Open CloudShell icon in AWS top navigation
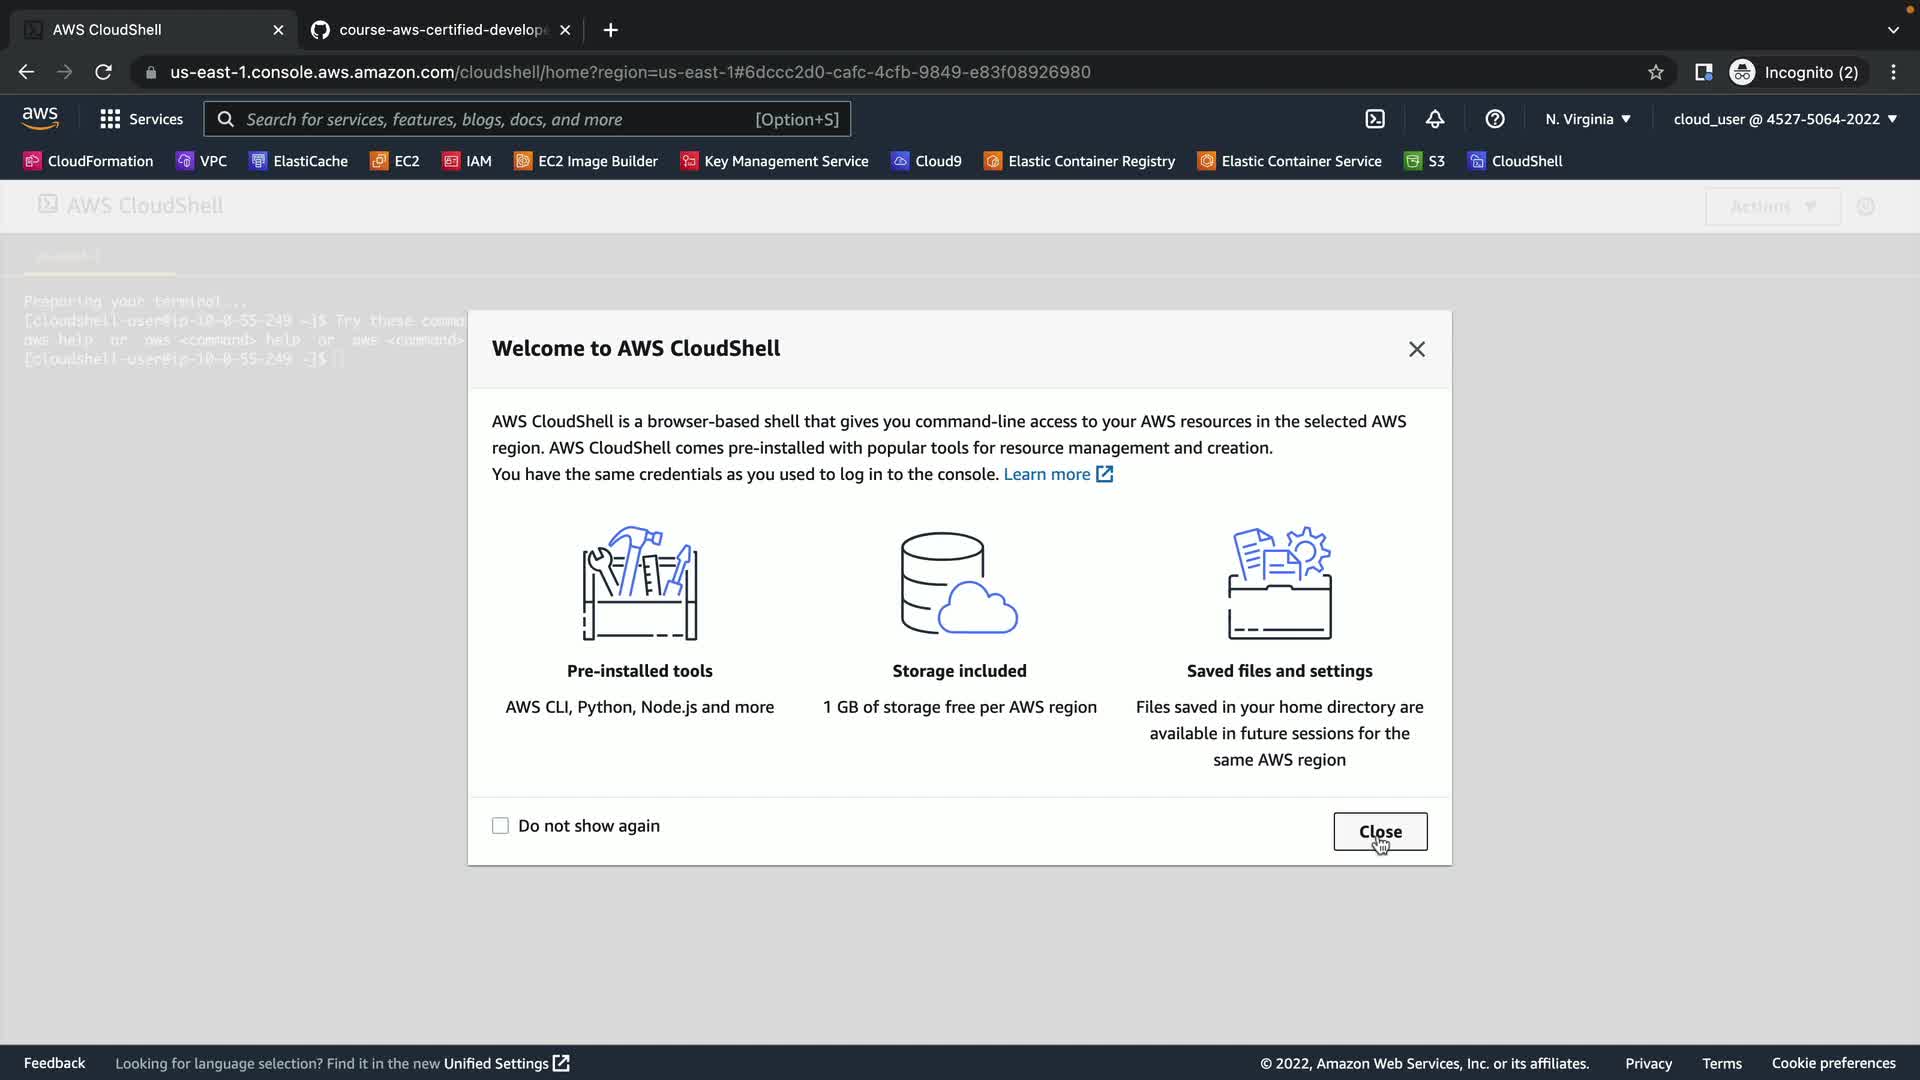Viewport: 1920px width, 1080px height. [x=1375, y=119]
